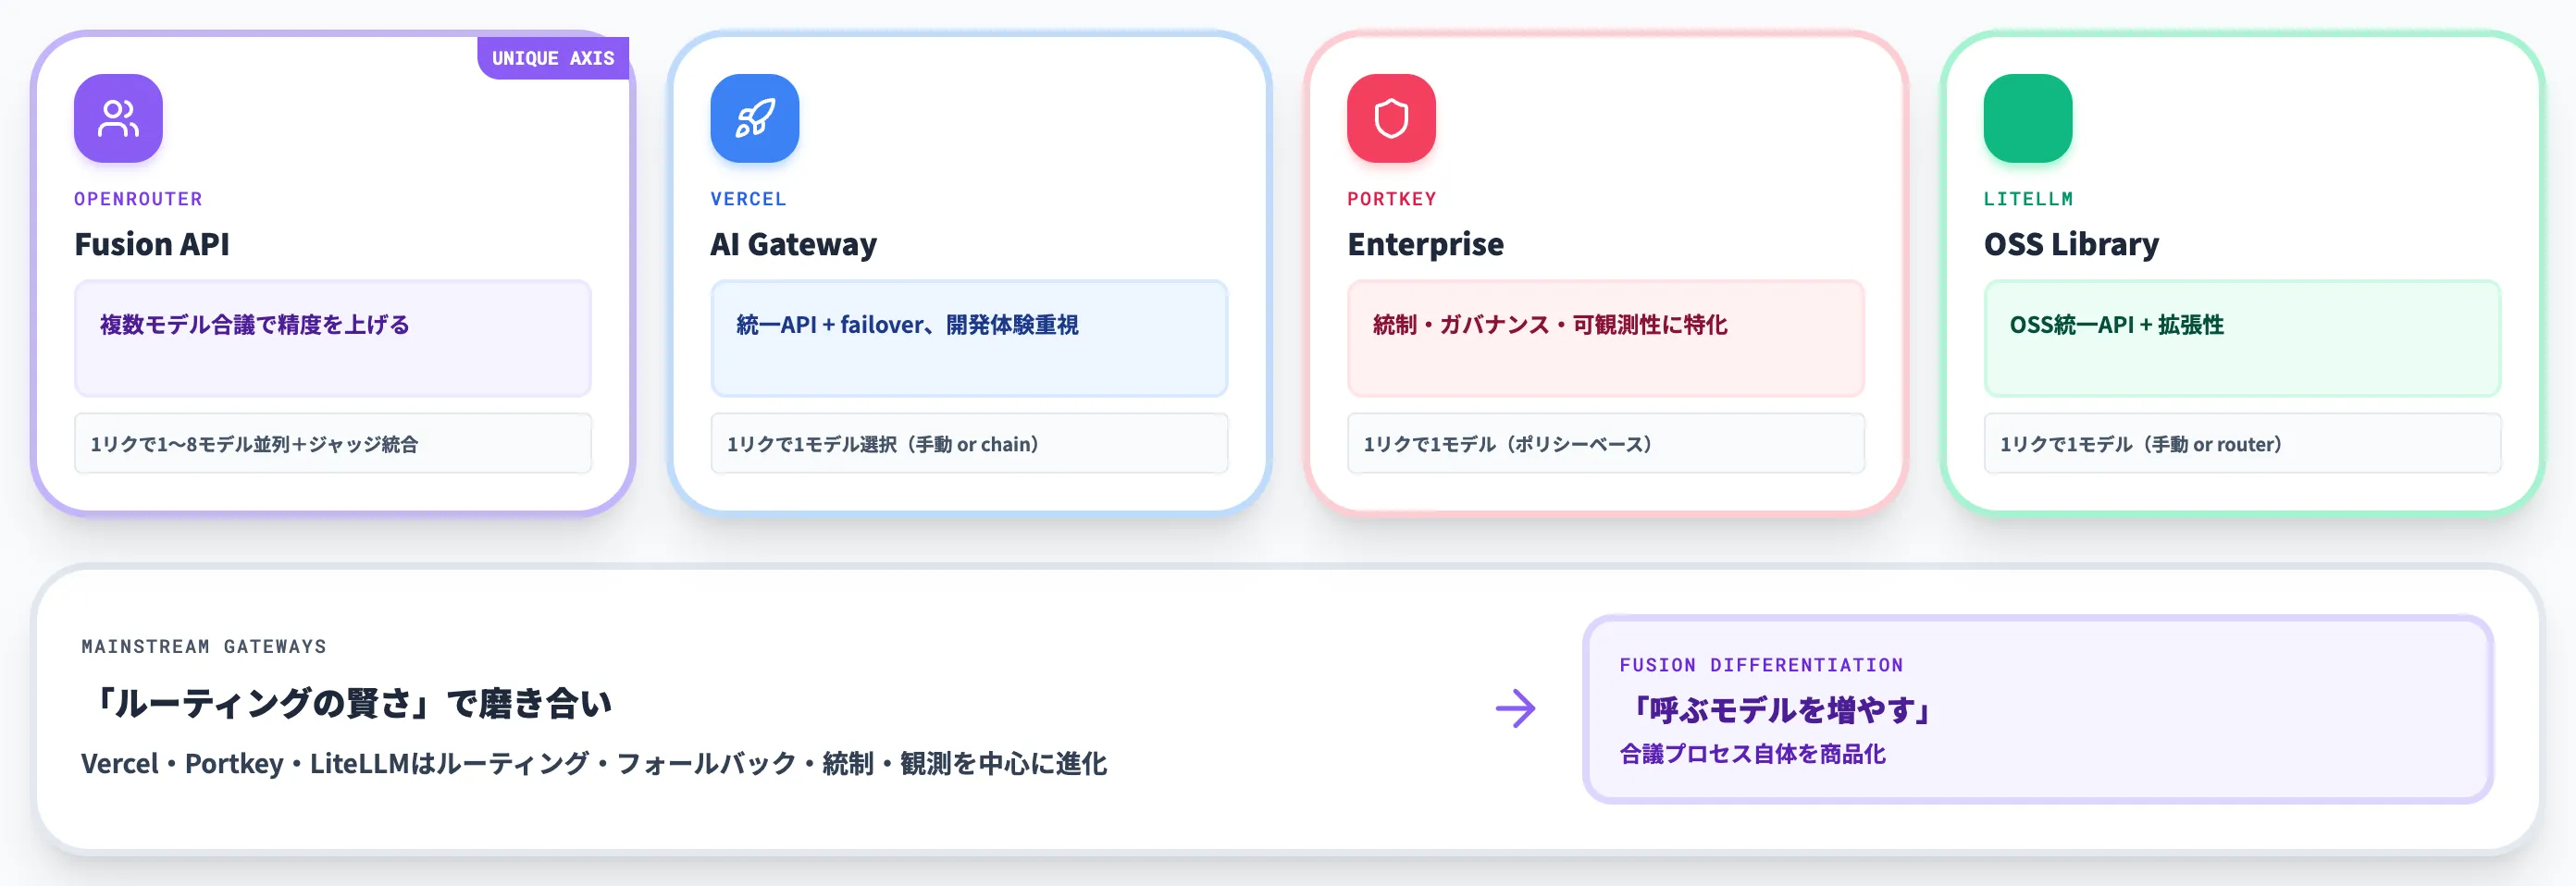Click the purple arrow icon in bottom panel
Image resolution: width=2576 pixels, height=886 pixels.
point(1516,708)
